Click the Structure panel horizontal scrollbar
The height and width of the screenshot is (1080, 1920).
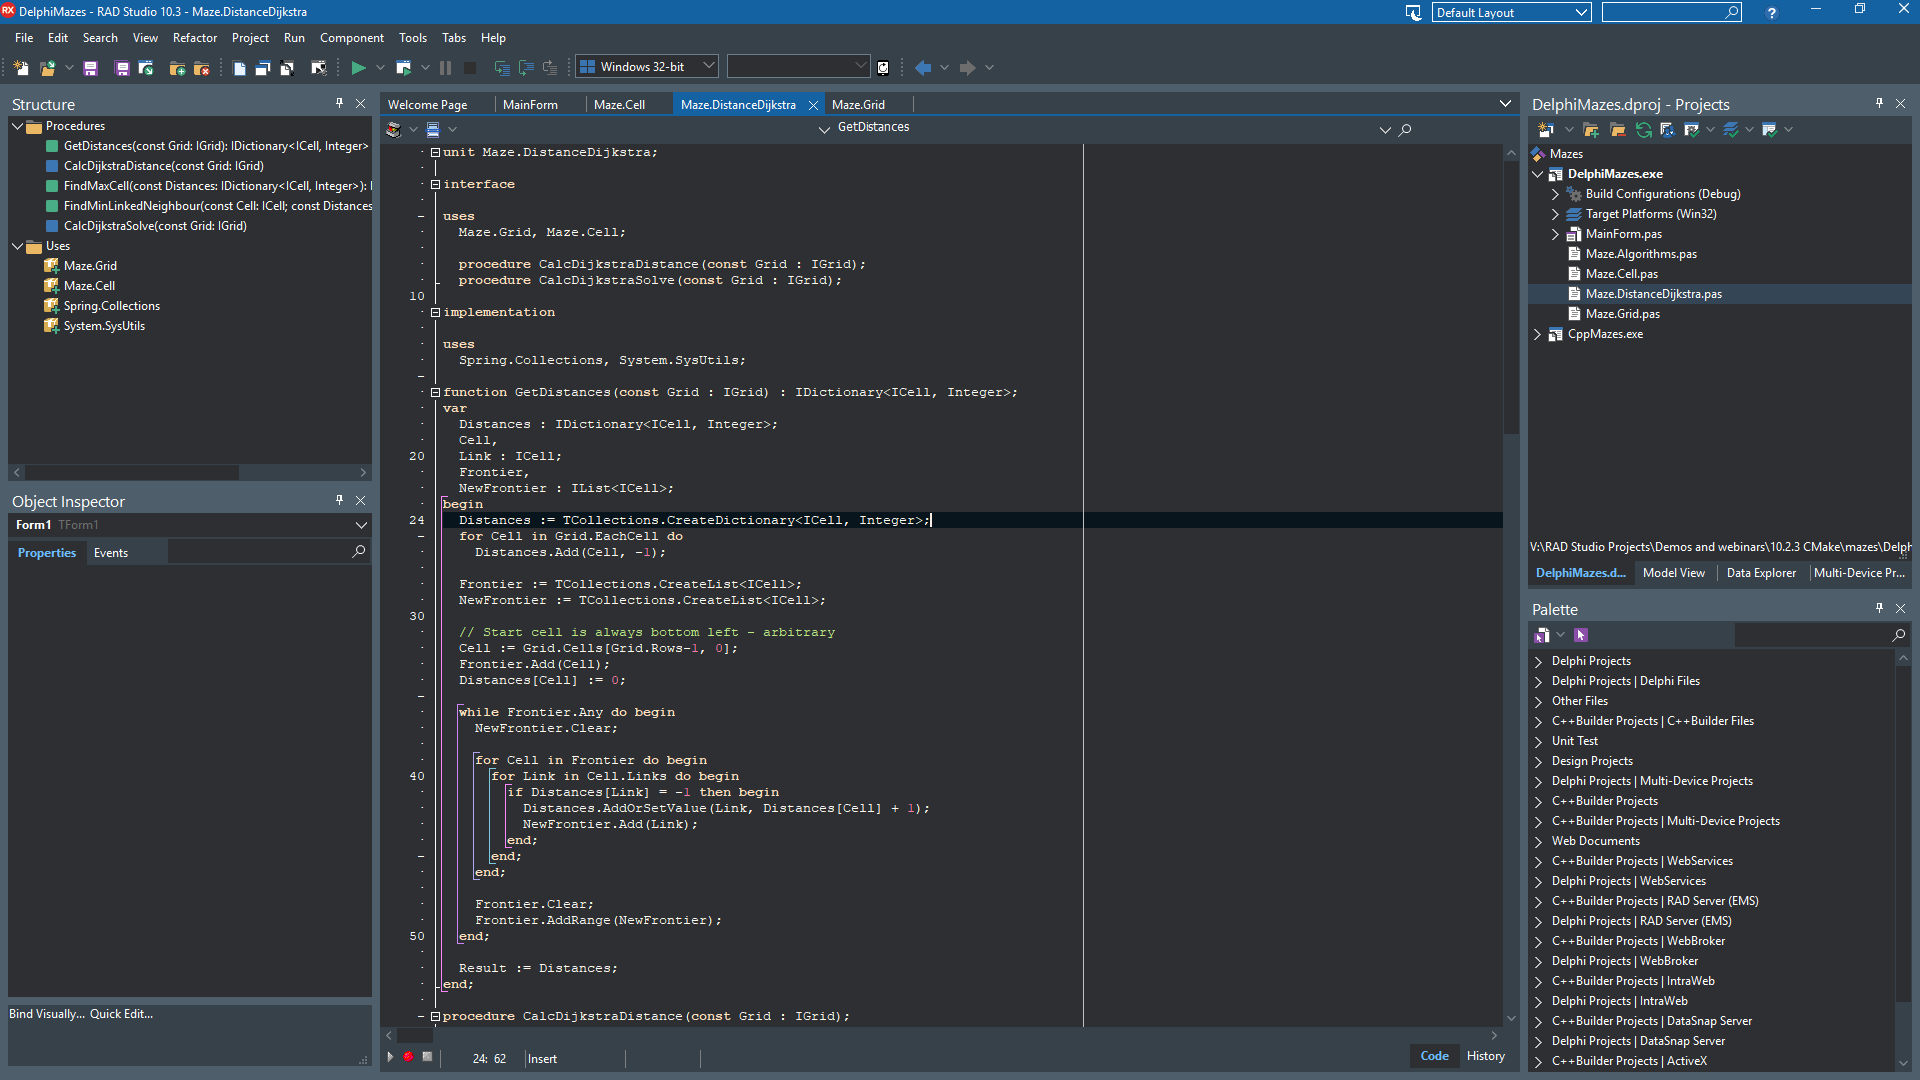pos(190,472)
